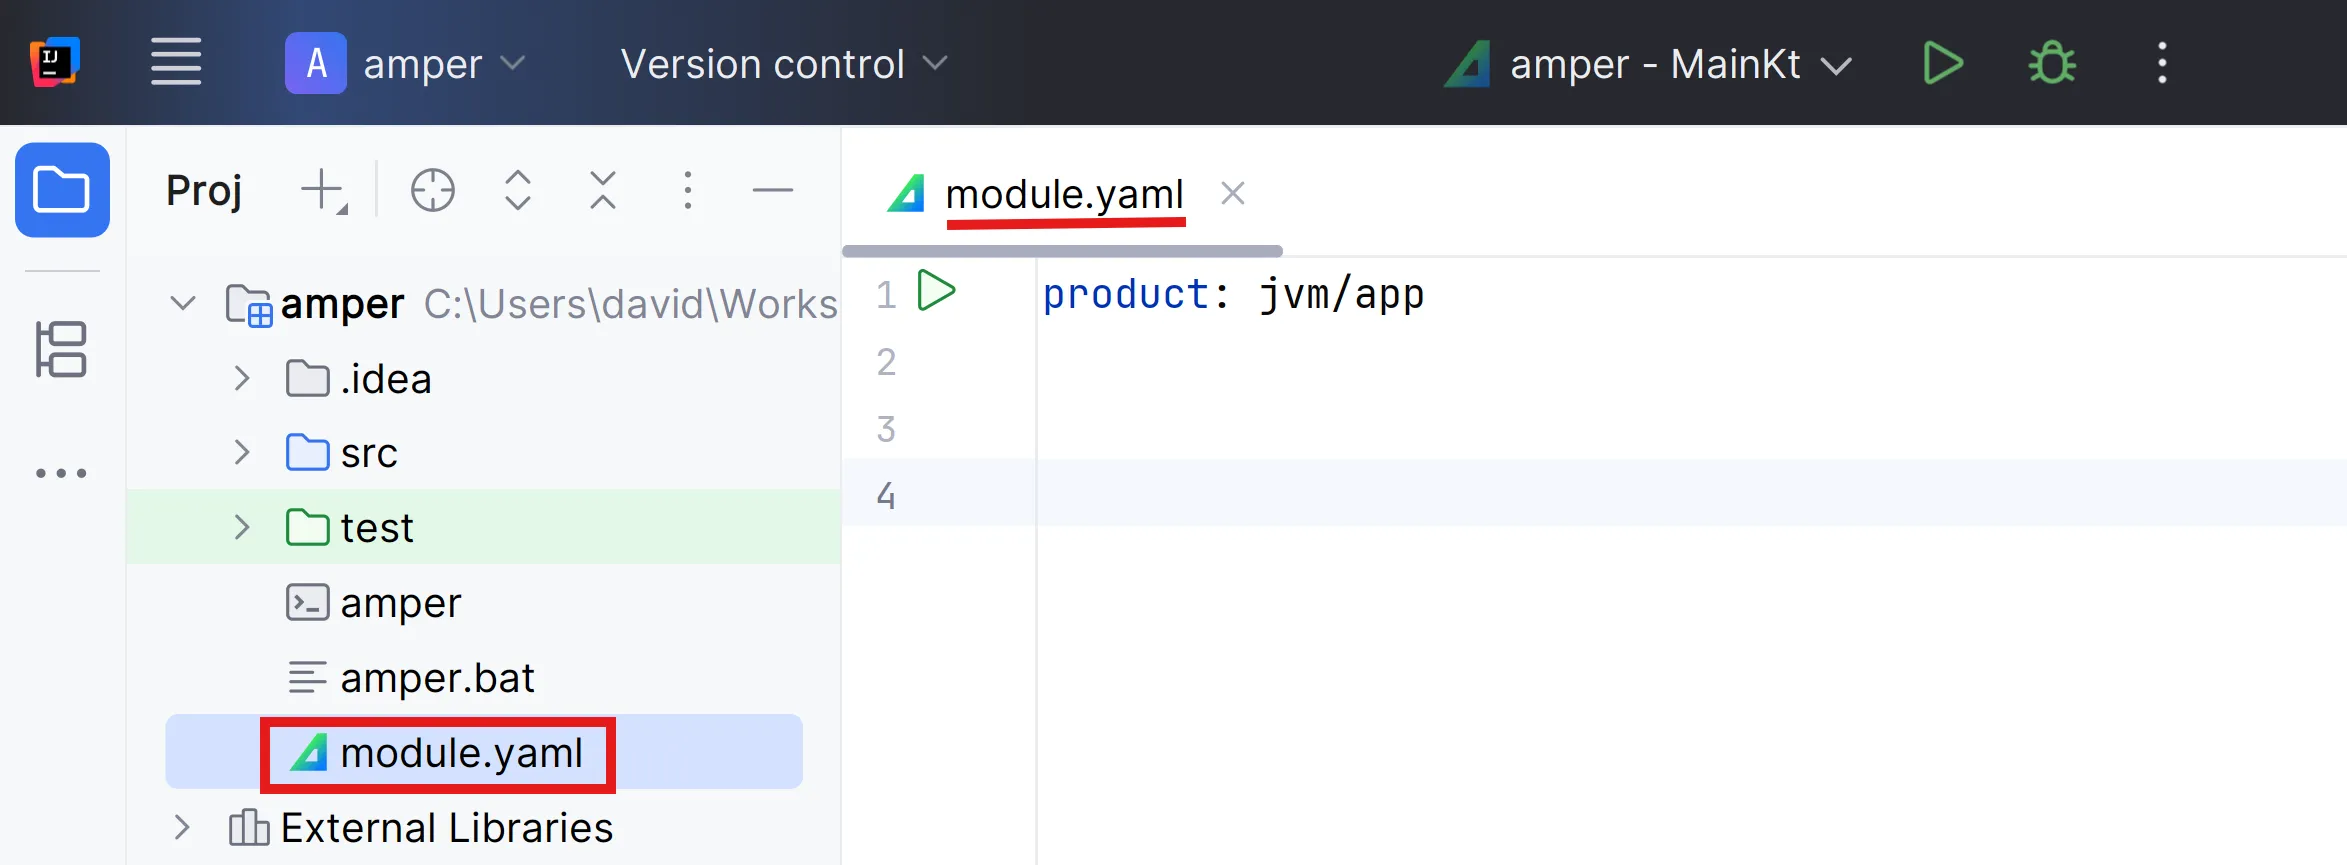Image resolution: width=2347 pixels, height=865 pixels.
Task: Expand selected nodes in the project tree
Action: pyautogui.click(x=517, y=190)
